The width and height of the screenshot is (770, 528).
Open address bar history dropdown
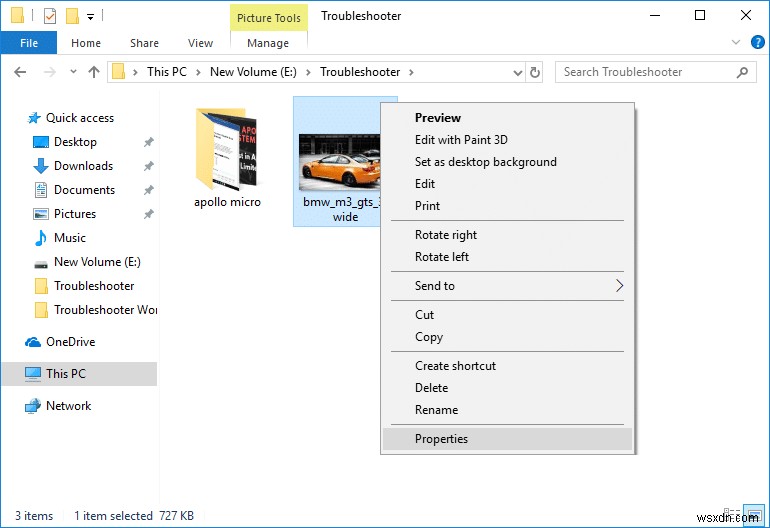(x=518, y=73)
